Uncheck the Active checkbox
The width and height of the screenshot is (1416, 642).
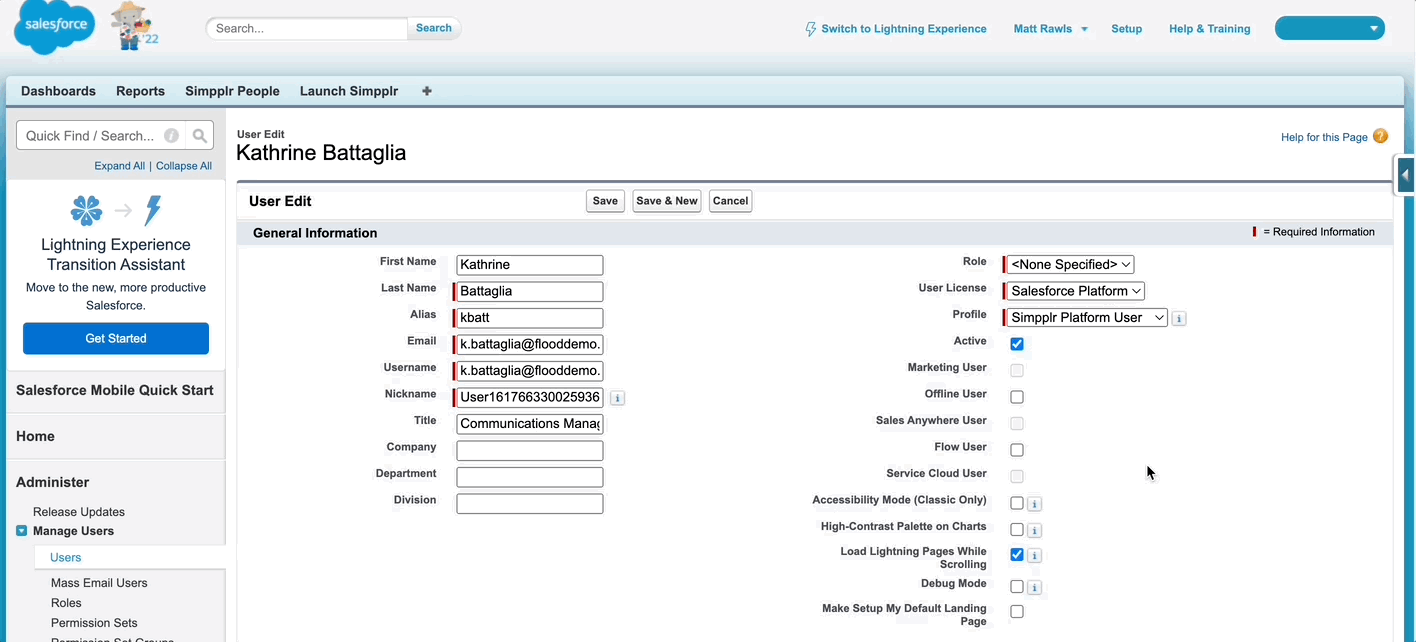coord(1017,344)
